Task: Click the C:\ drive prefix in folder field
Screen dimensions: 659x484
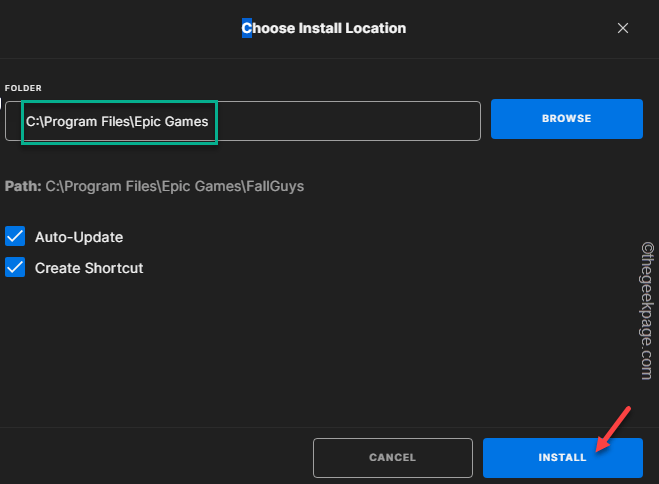Action: (x=34, y=121)
